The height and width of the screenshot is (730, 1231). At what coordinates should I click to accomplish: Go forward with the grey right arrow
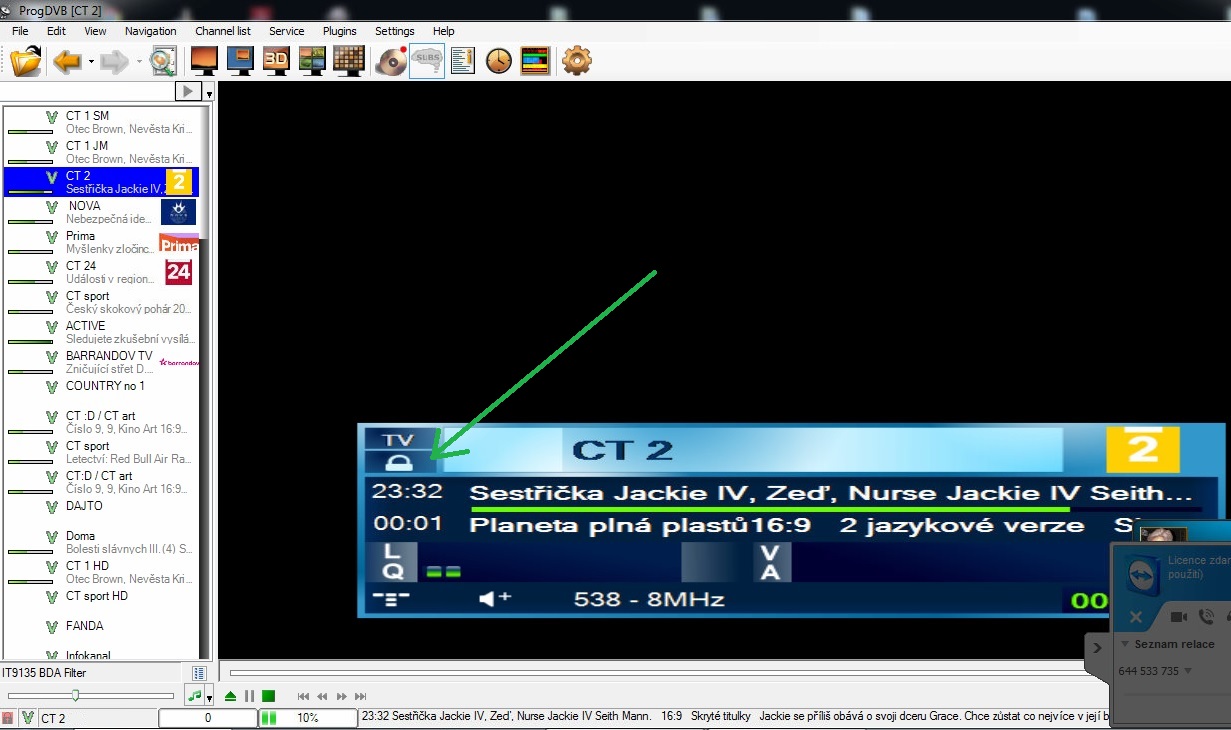tap(114, 61)
